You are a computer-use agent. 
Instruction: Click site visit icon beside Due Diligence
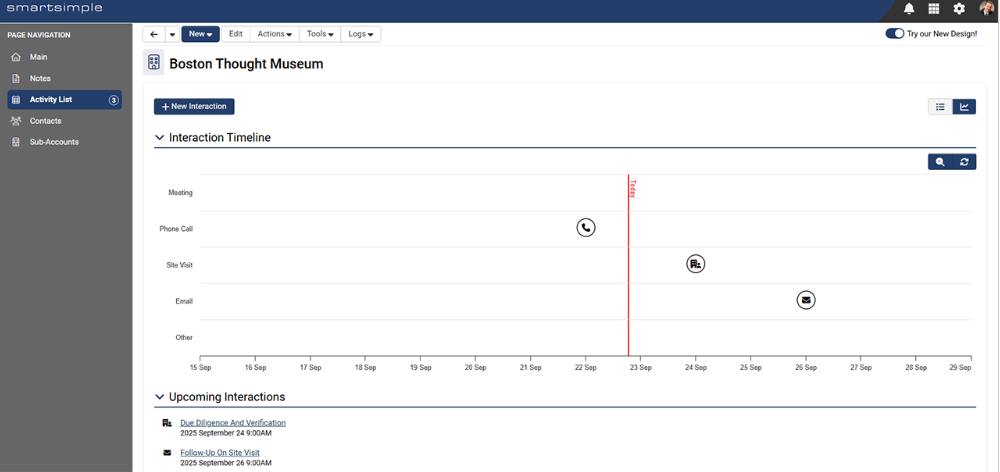167,423
